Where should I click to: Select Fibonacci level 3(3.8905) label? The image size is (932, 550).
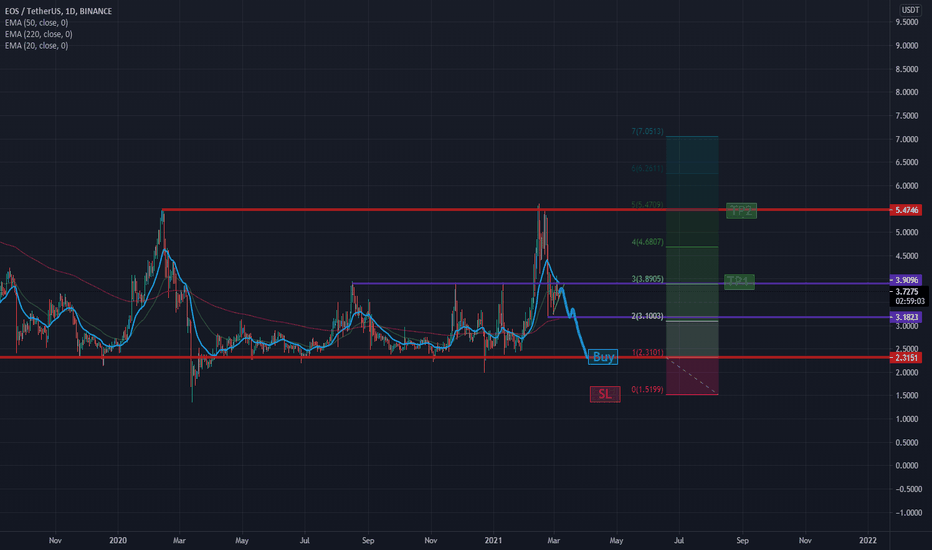click(647, 279)
